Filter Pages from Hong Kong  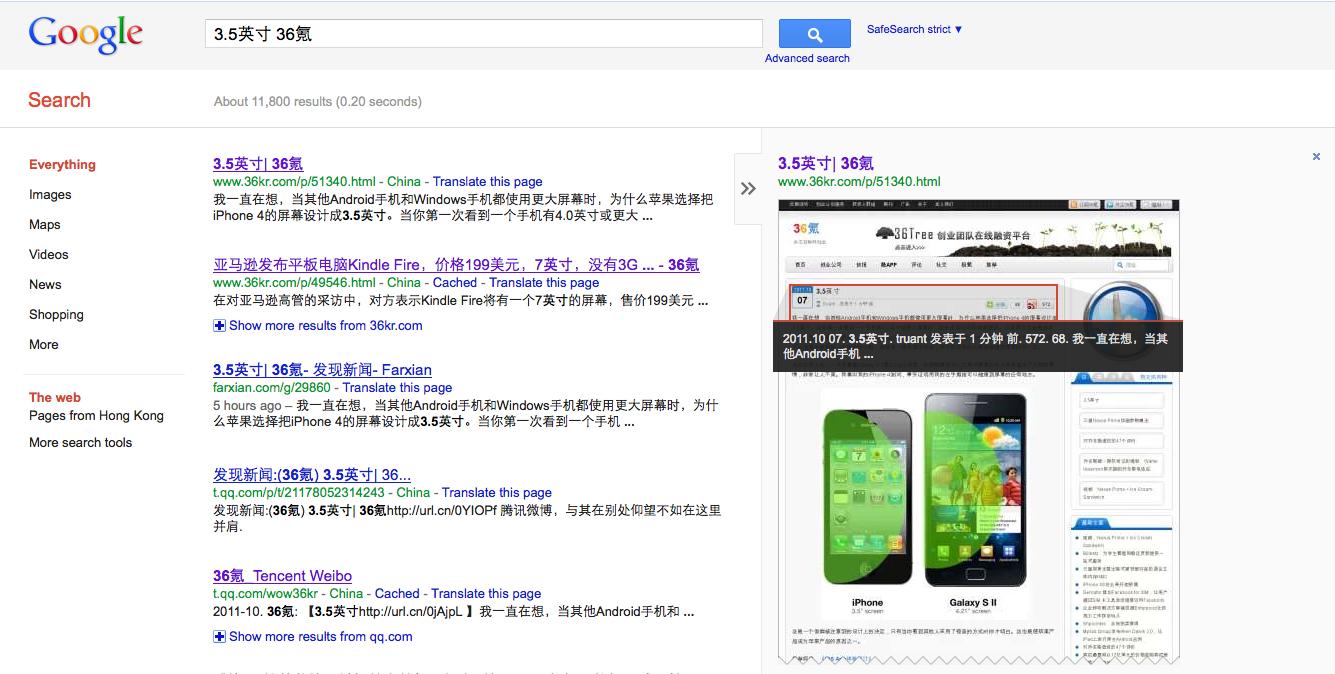[x=96, y=415]
